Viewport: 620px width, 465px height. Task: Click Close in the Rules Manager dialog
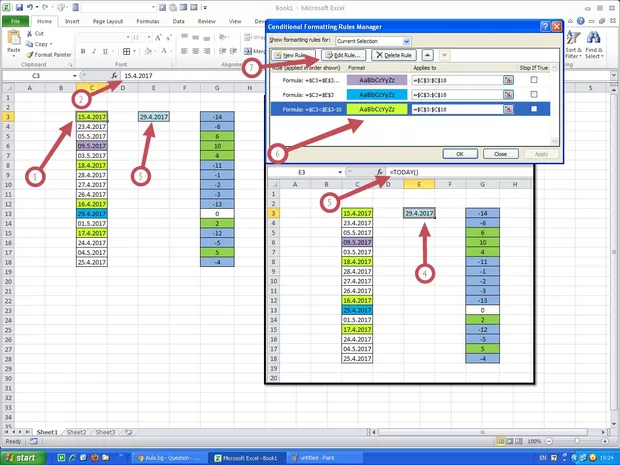pyautogui.click(x=500, y=154)
